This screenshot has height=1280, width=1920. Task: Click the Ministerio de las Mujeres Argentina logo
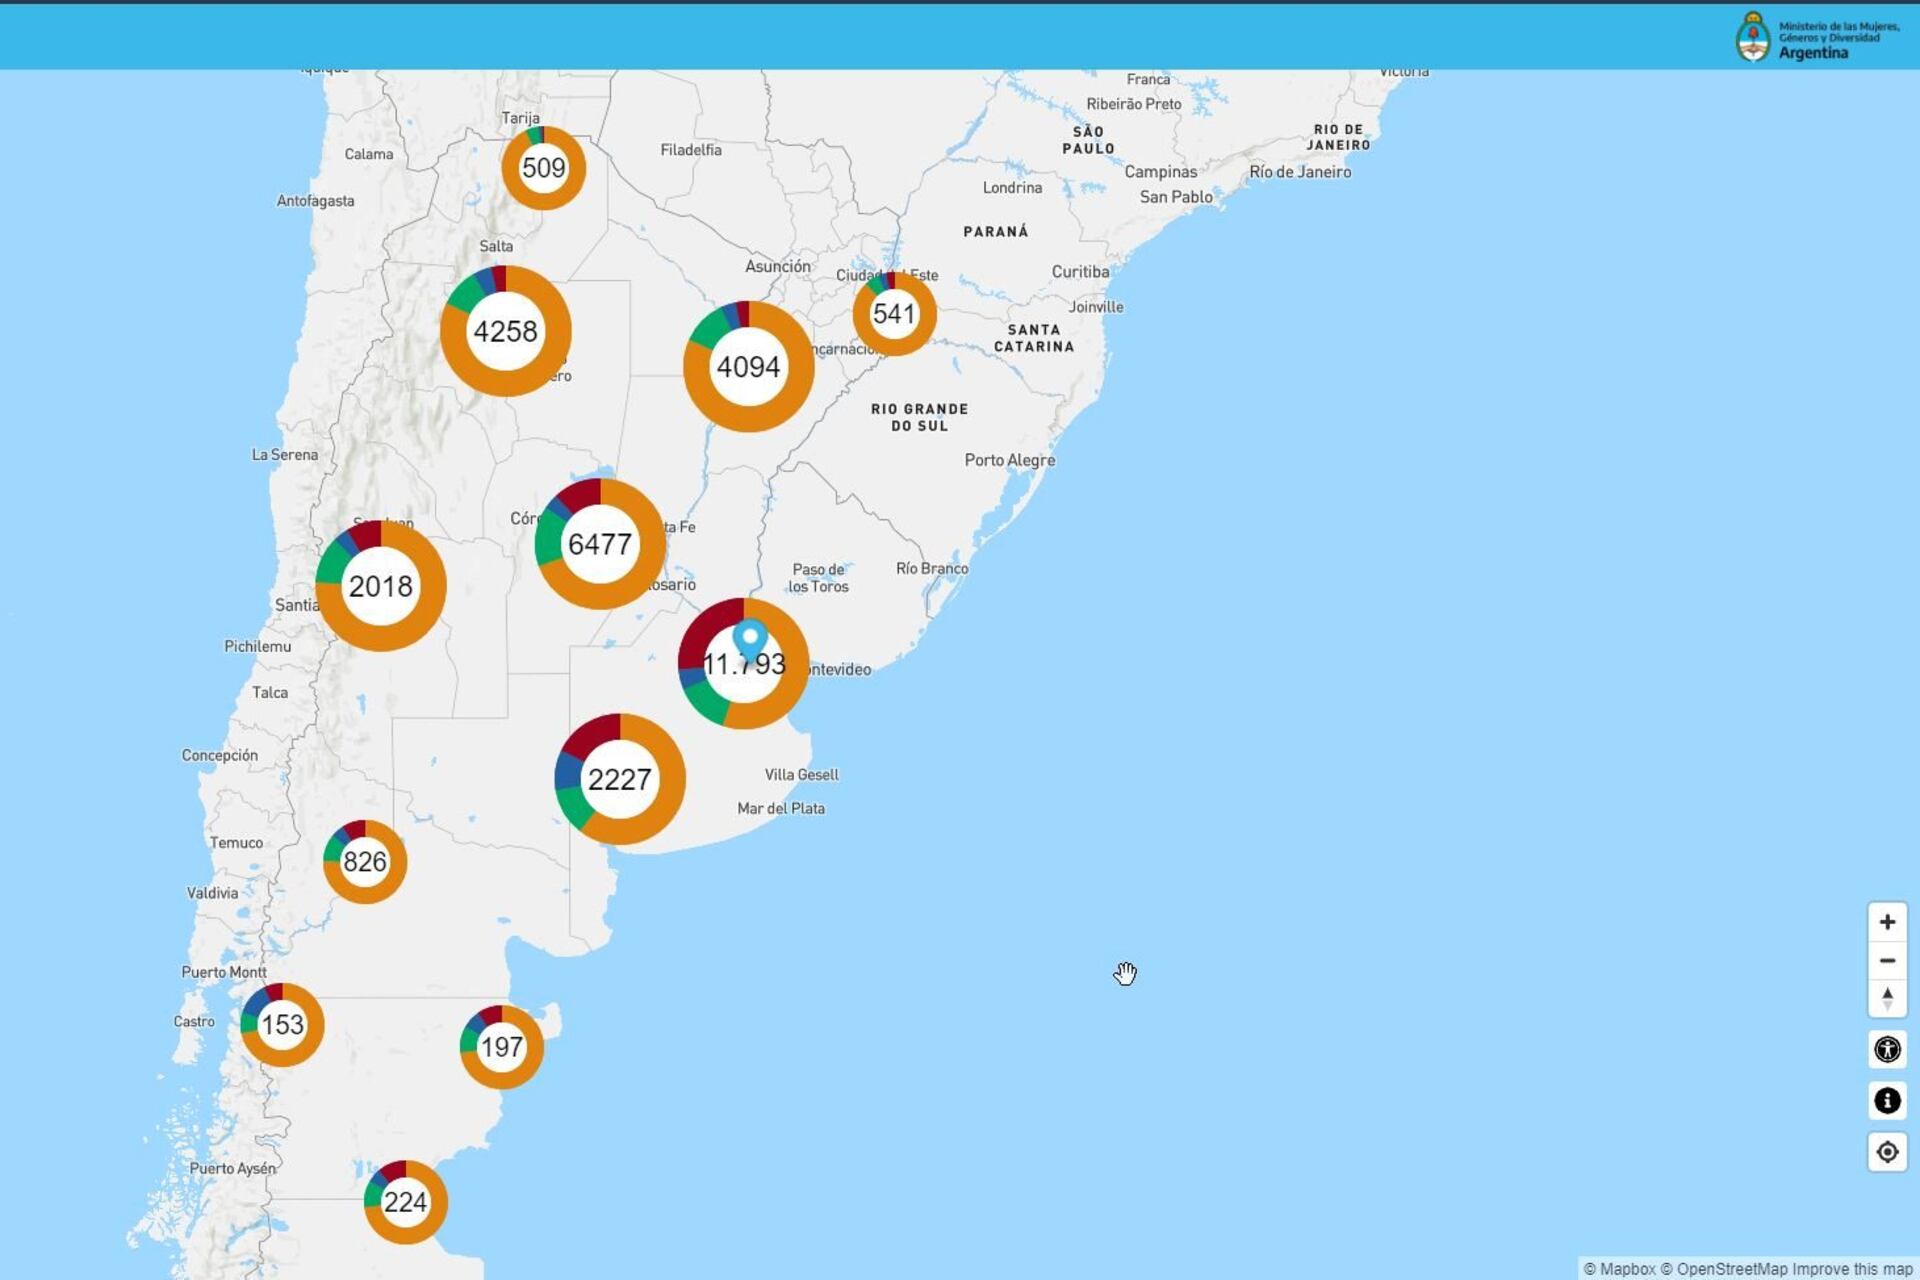tap(1816, 38)
